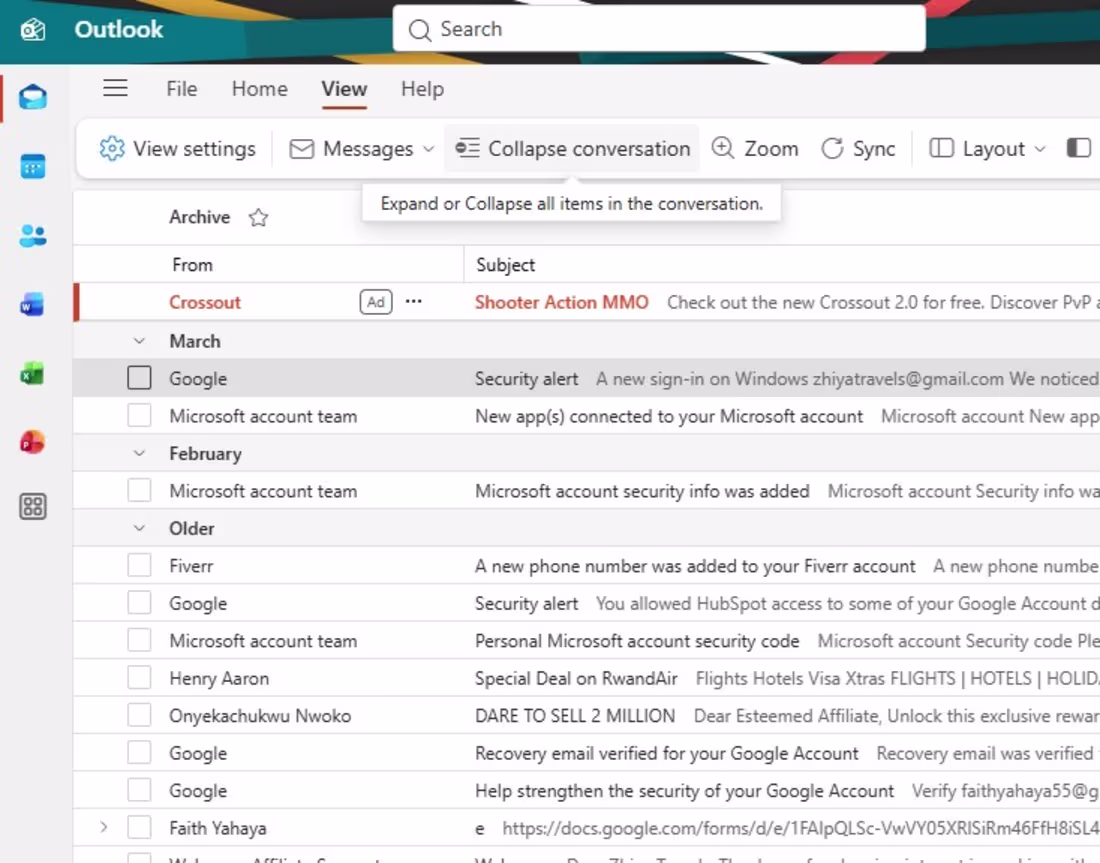Image resolution: width=1100 pixels, height=863 pixels.
Task: Open Special Deal on RwandAir email
Action: click(x=586, y=678)
